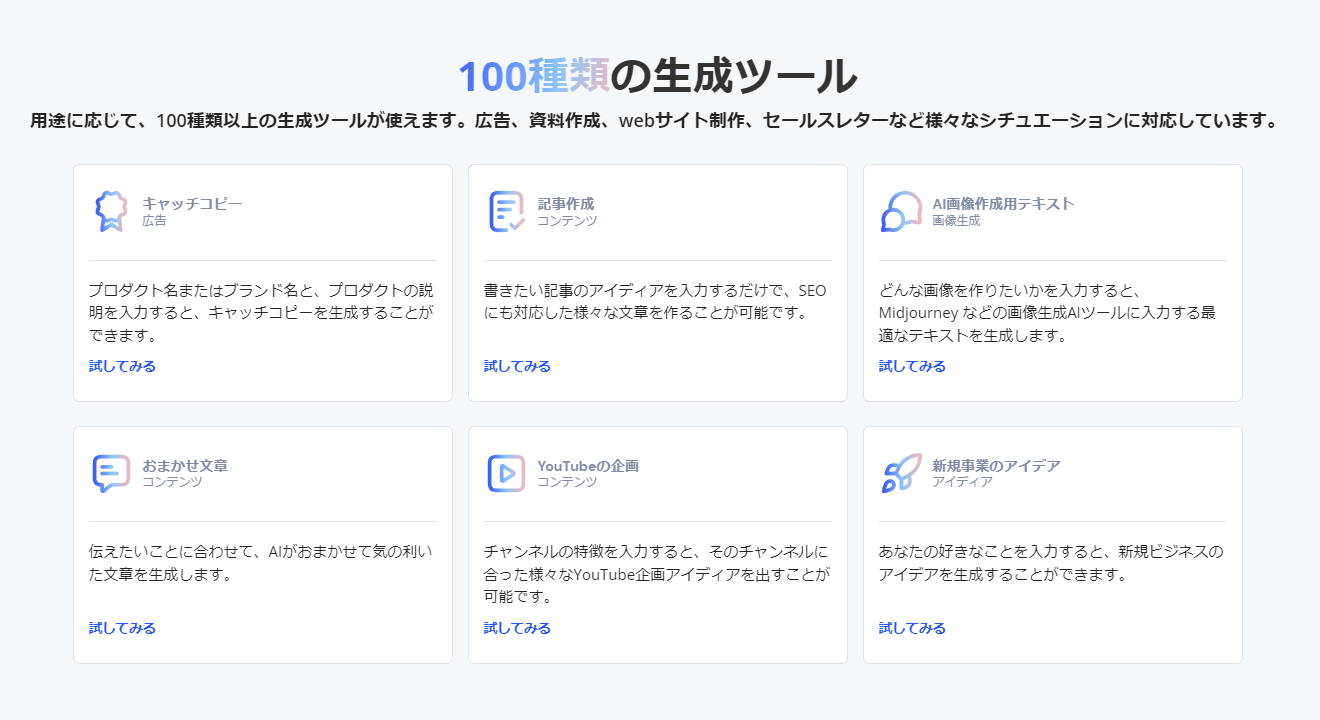The height and width of the screenshot is (720, 1320).
Task: Select the キャッチコピー card title
Action: (192, 203)
